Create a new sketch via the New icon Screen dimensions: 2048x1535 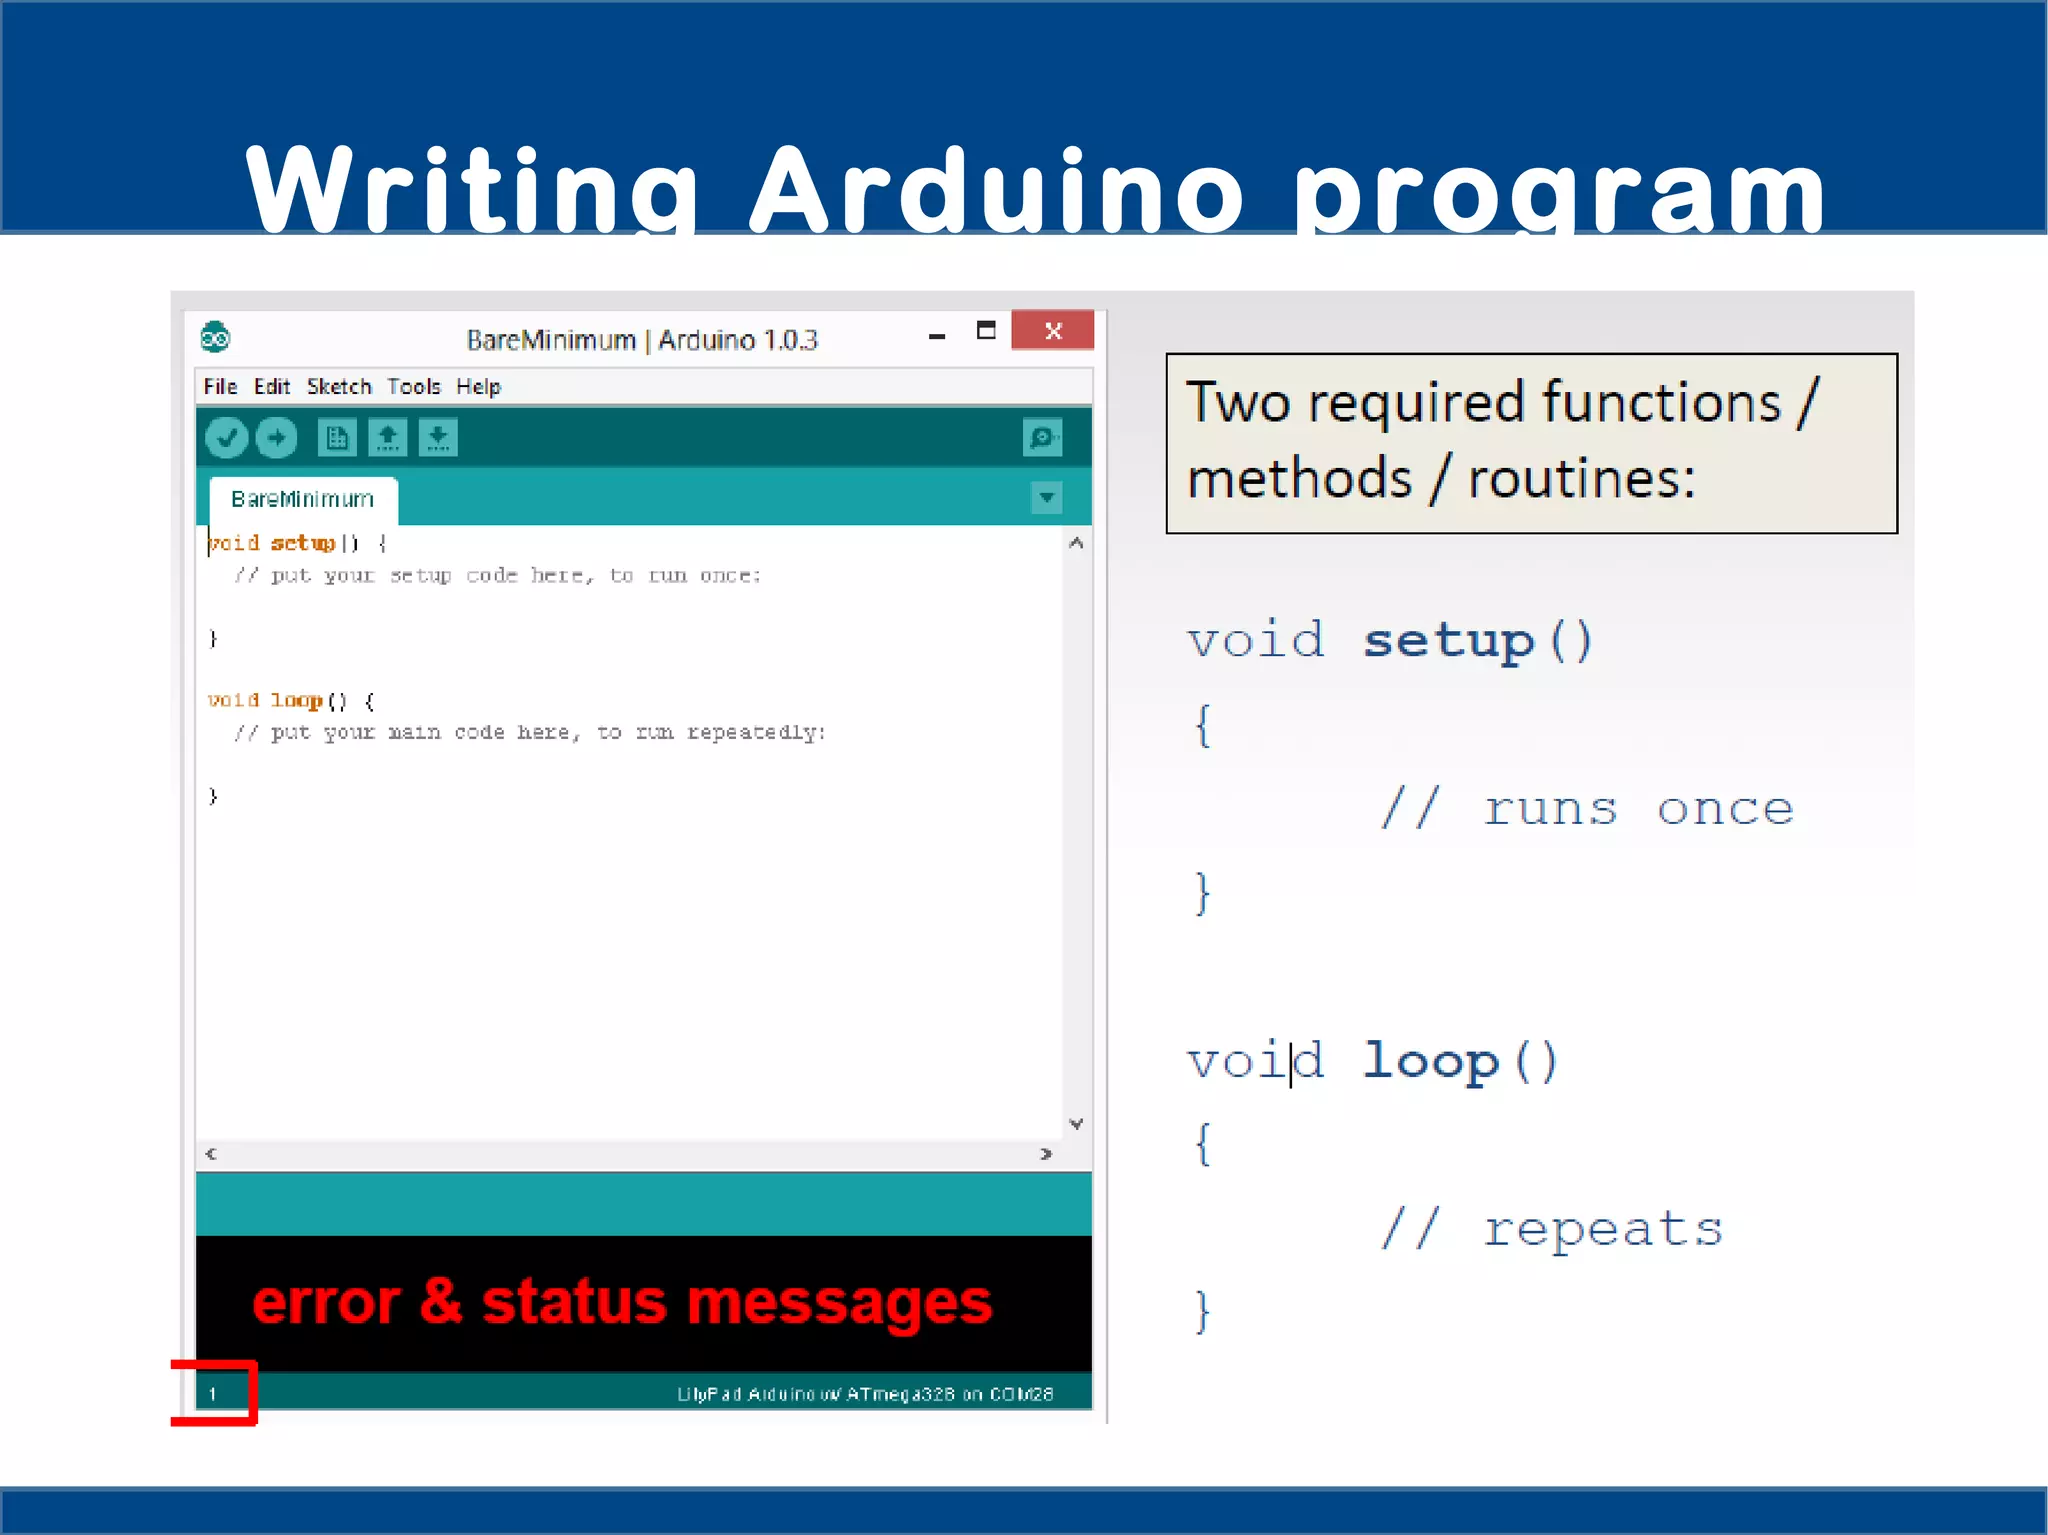click(337, 438)
